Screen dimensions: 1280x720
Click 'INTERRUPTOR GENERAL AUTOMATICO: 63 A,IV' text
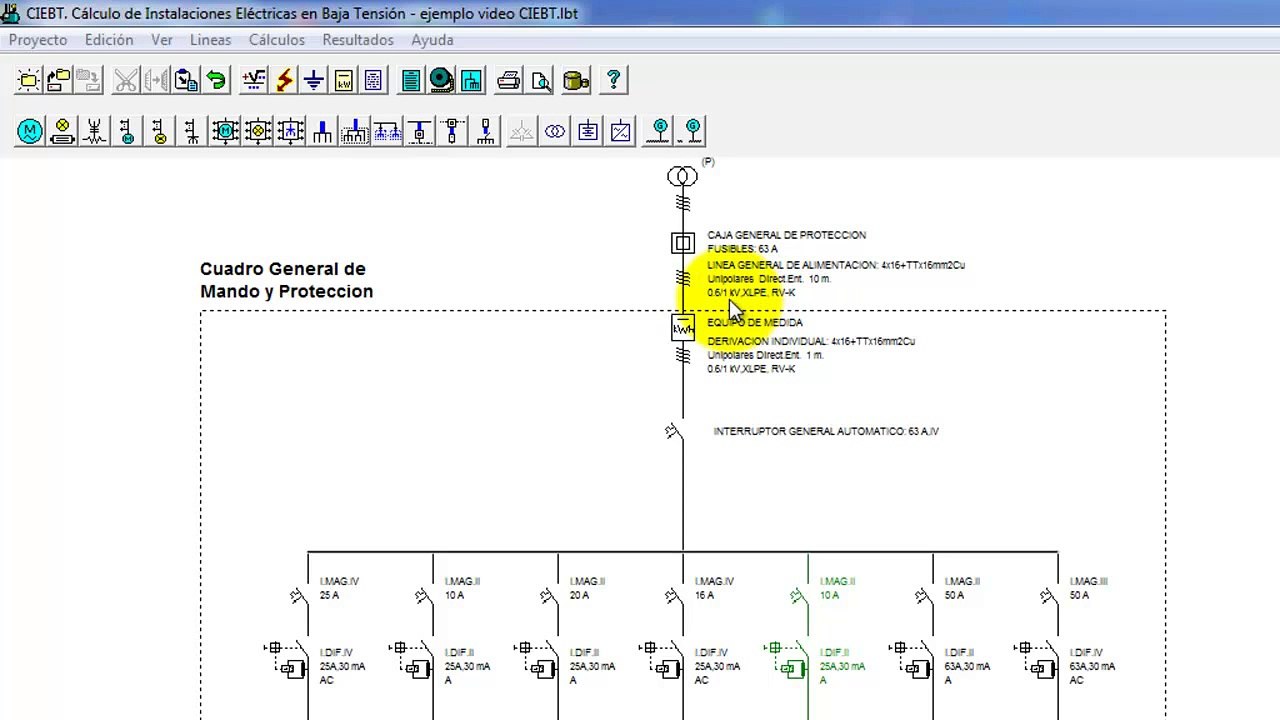pyautogui.click(x=826, y=431)
